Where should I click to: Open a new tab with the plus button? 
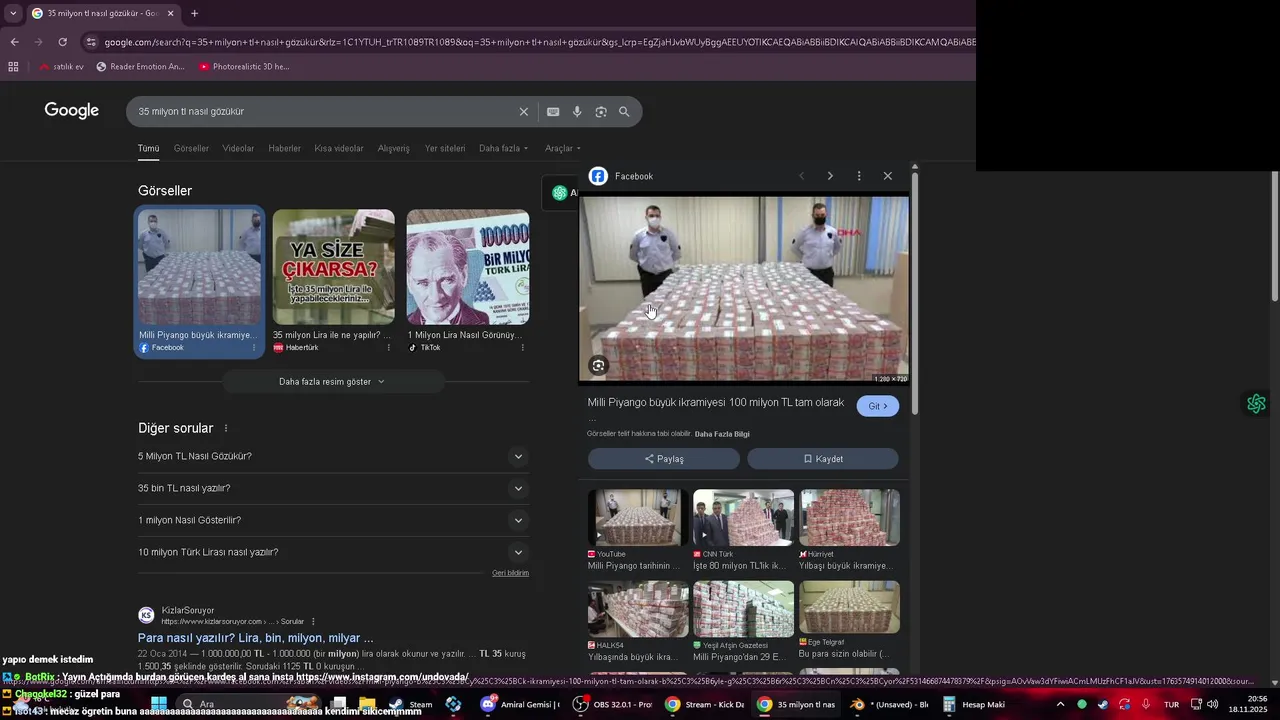click(194, 13)
